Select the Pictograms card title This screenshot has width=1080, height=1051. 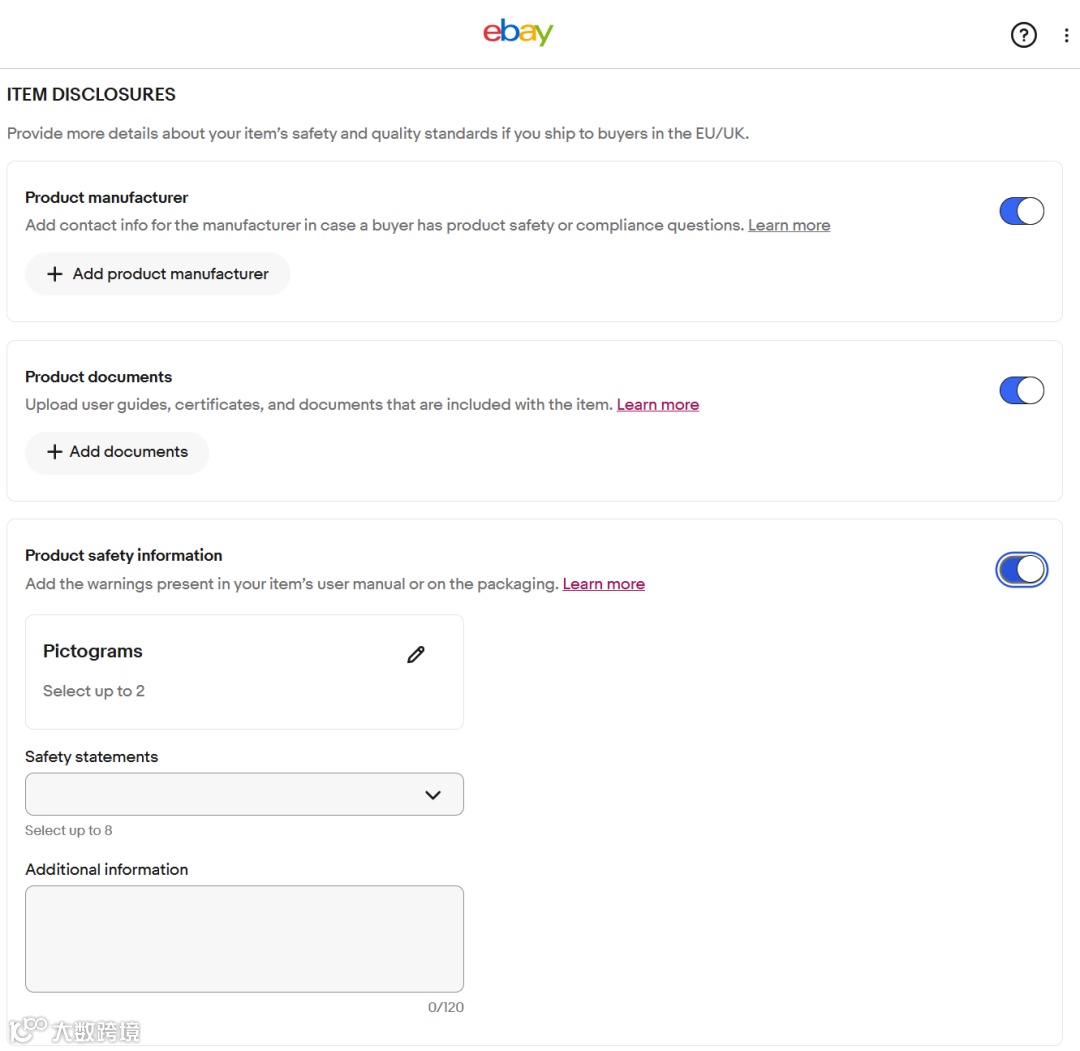tap(93, 651)
